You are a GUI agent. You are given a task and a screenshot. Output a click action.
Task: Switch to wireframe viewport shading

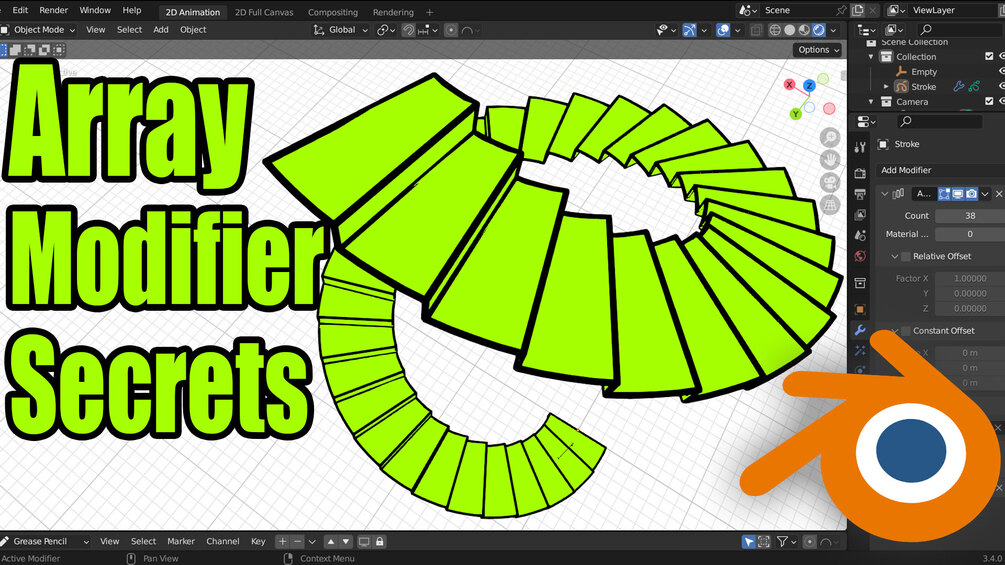point(775,30)
